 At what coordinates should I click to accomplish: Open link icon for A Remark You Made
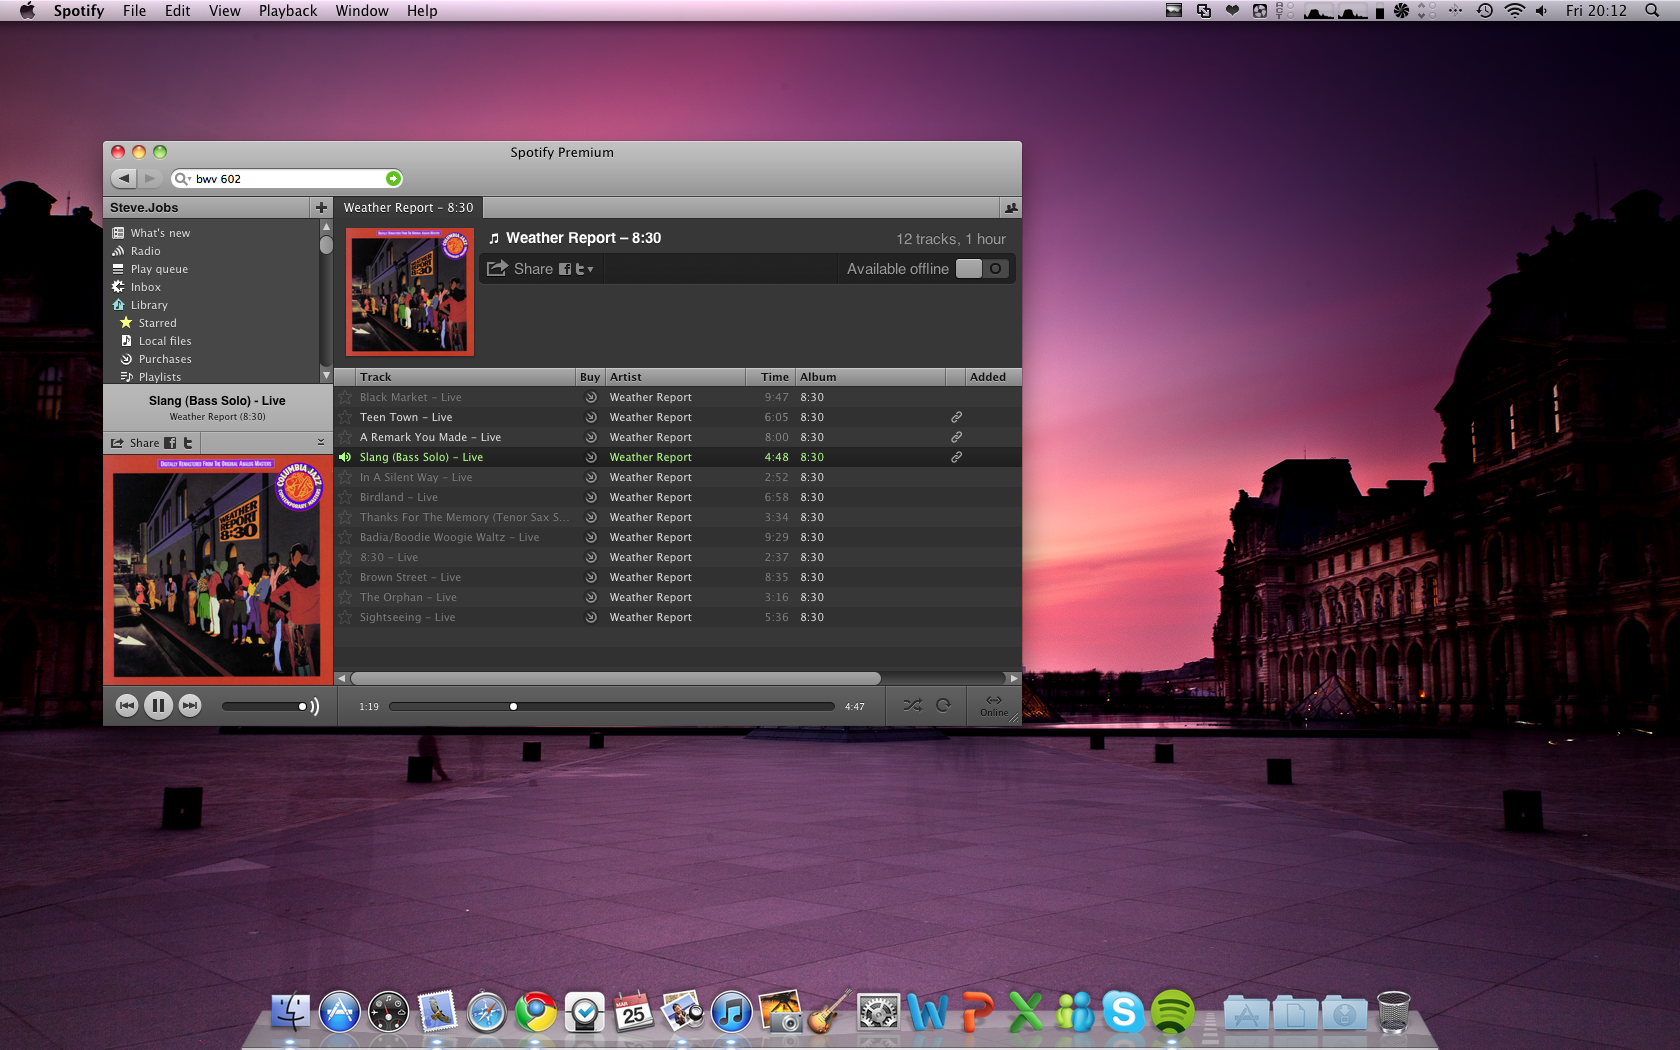956,437
